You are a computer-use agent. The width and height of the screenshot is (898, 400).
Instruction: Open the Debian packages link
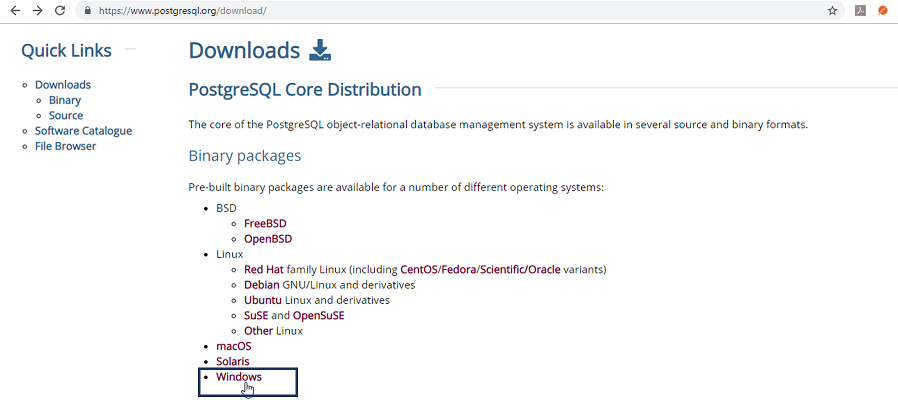262,285
